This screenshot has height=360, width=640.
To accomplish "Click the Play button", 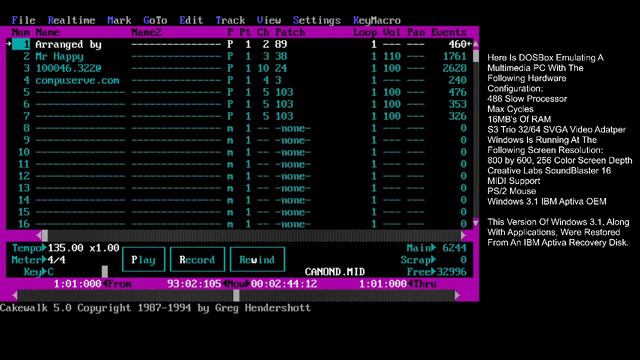I will pos(143,260).
